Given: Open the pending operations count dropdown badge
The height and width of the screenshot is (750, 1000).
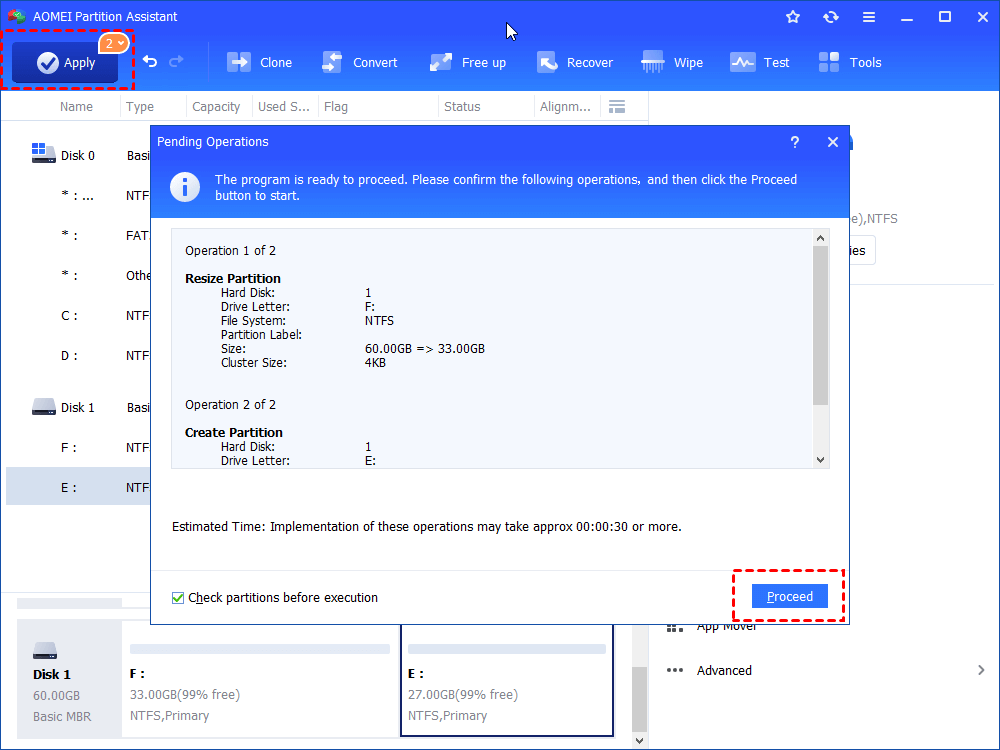Looking at the screenshot, I should click(114, 43).
